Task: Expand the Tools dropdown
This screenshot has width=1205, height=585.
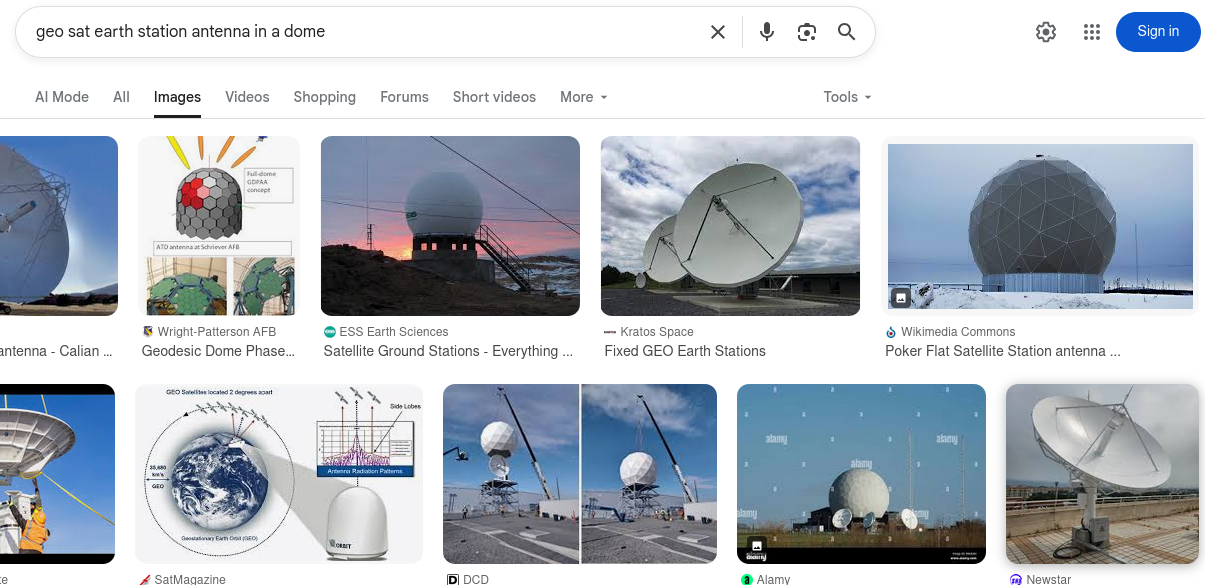Action: (x=847, y=97)
